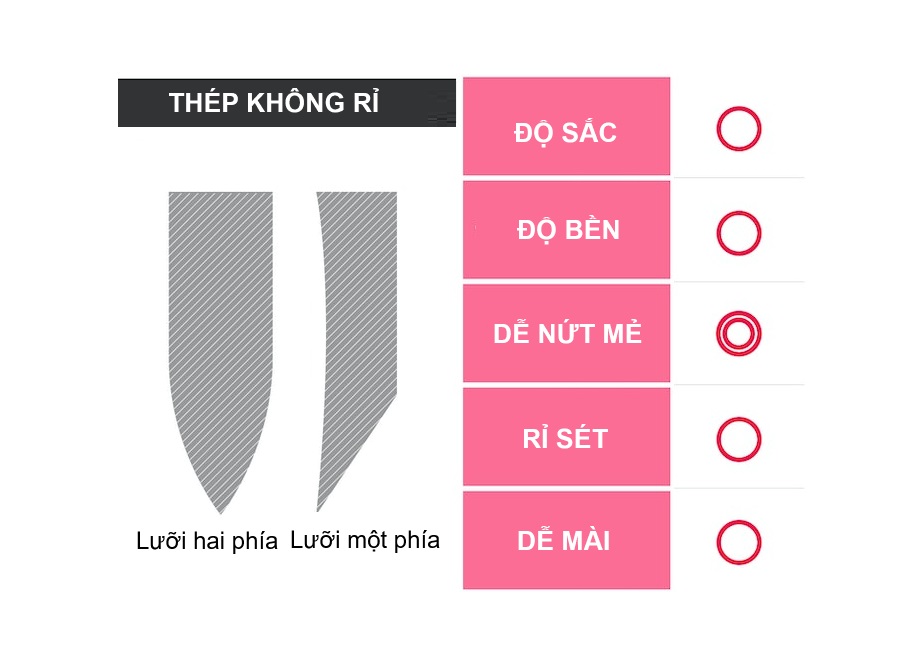Click the DỄ NỨT MẺ label
This screenshot has height=670, width=898.
(x=566, y=334)
